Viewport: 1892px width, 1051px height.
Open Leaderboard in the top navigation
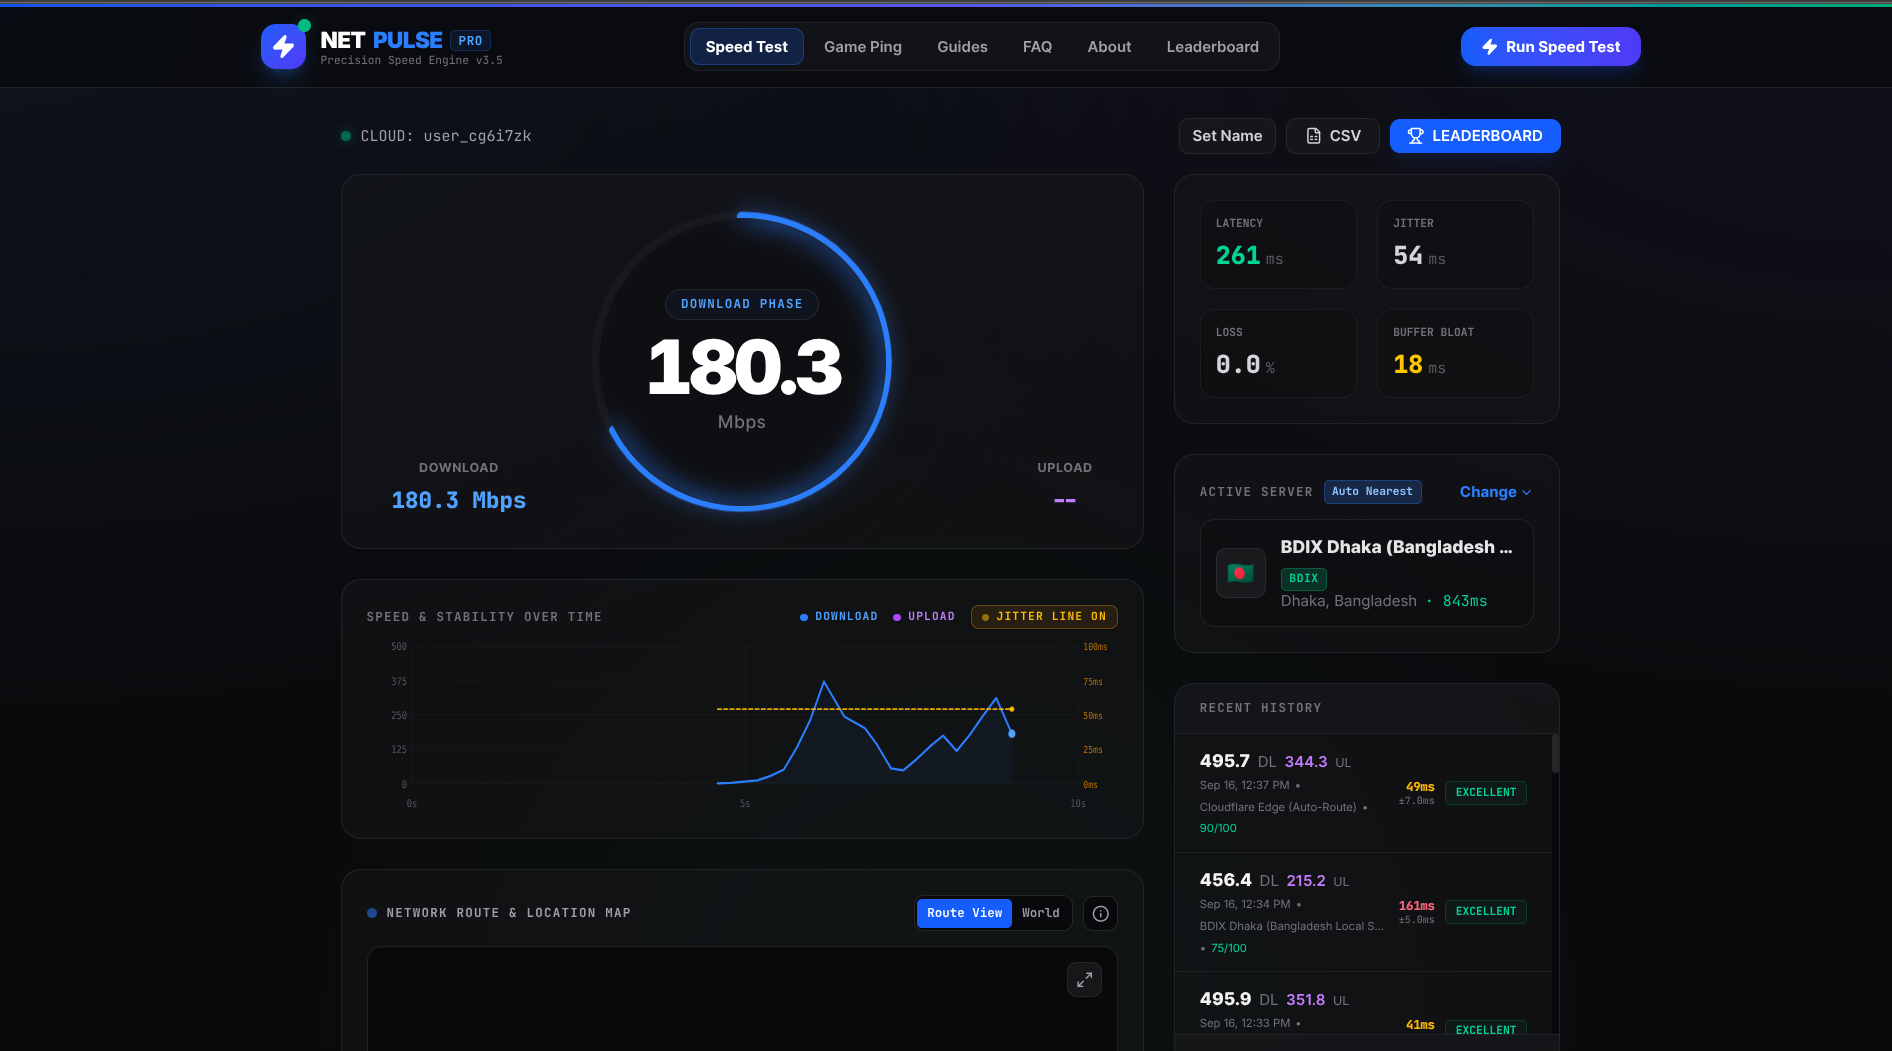(x=1212, y=47)
